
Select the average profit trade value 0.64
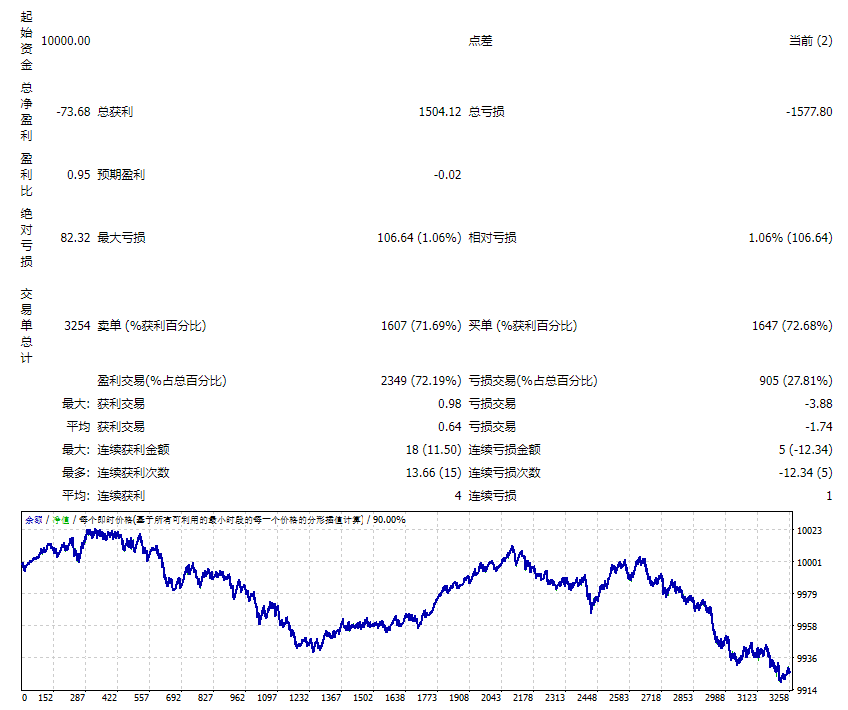[x=449, y=427]
